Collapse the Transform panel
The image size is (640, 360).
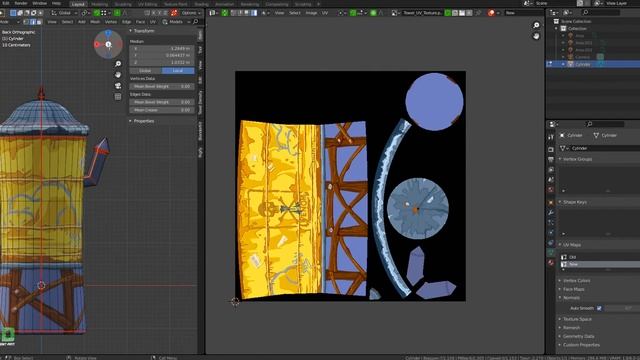(142, 31)
